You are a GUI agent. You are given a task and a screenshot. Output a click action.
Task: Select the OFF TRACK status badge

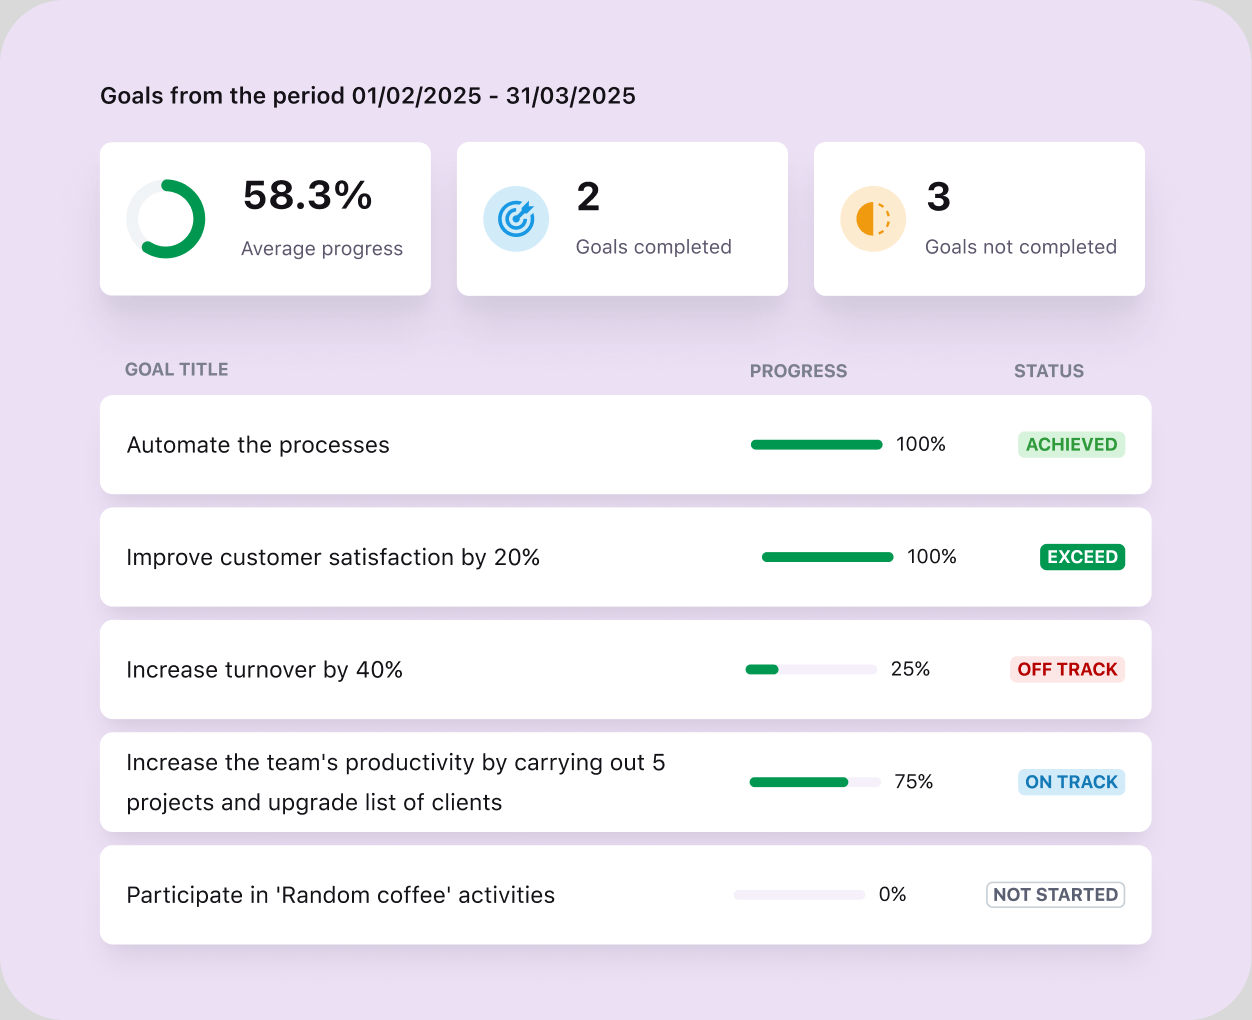[1067, 670]
